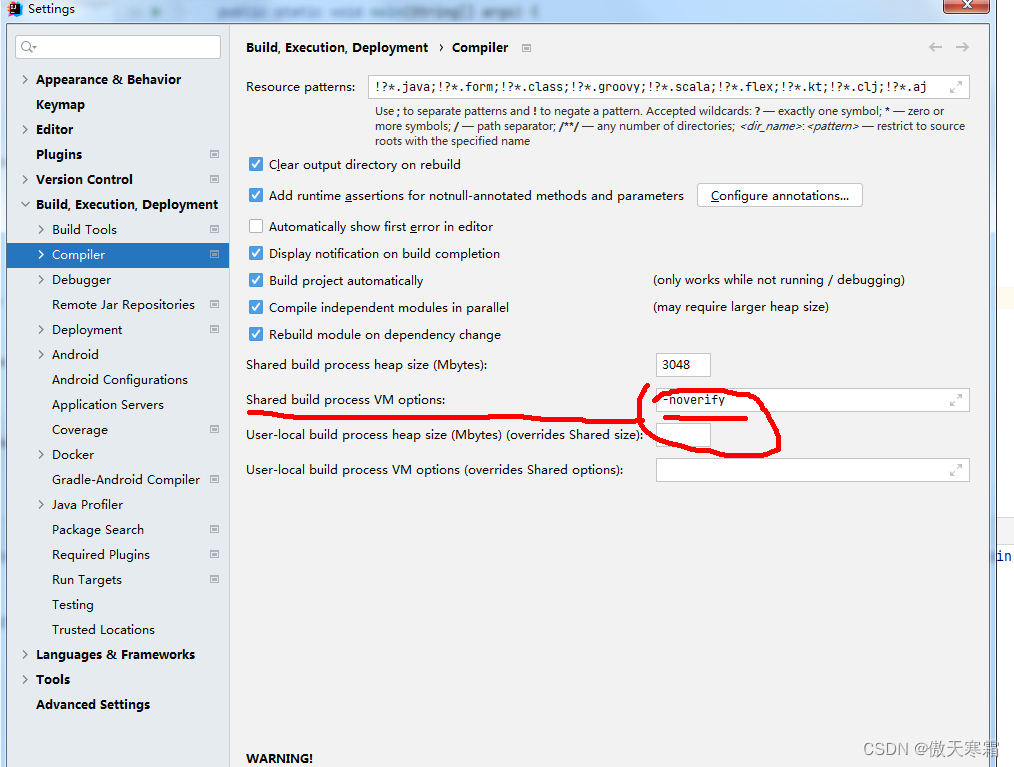Uncheck Clear output directory on rebuild
The width and height of the screenshot is (1014, 767).
(x=256, y=164)
